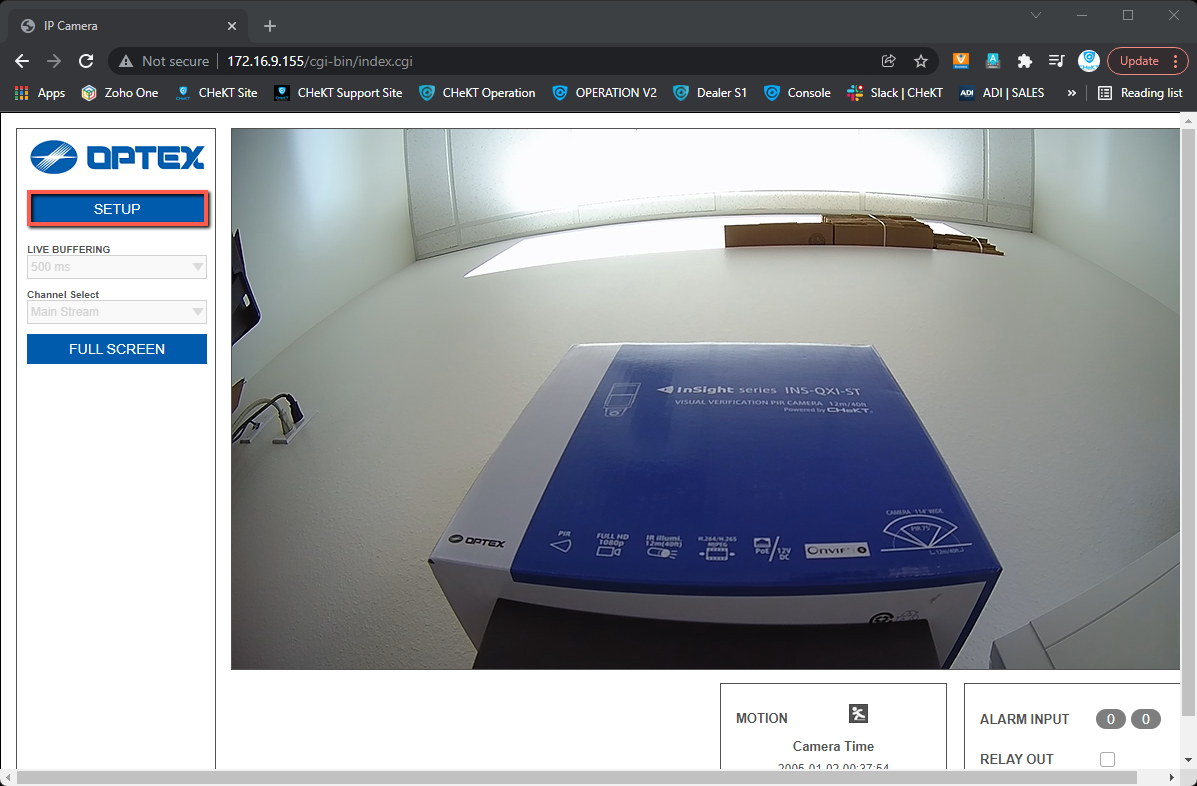Open the CHeKT Operation bookmark
This screenshot has height=786, width=1197.
pos(477,93)
